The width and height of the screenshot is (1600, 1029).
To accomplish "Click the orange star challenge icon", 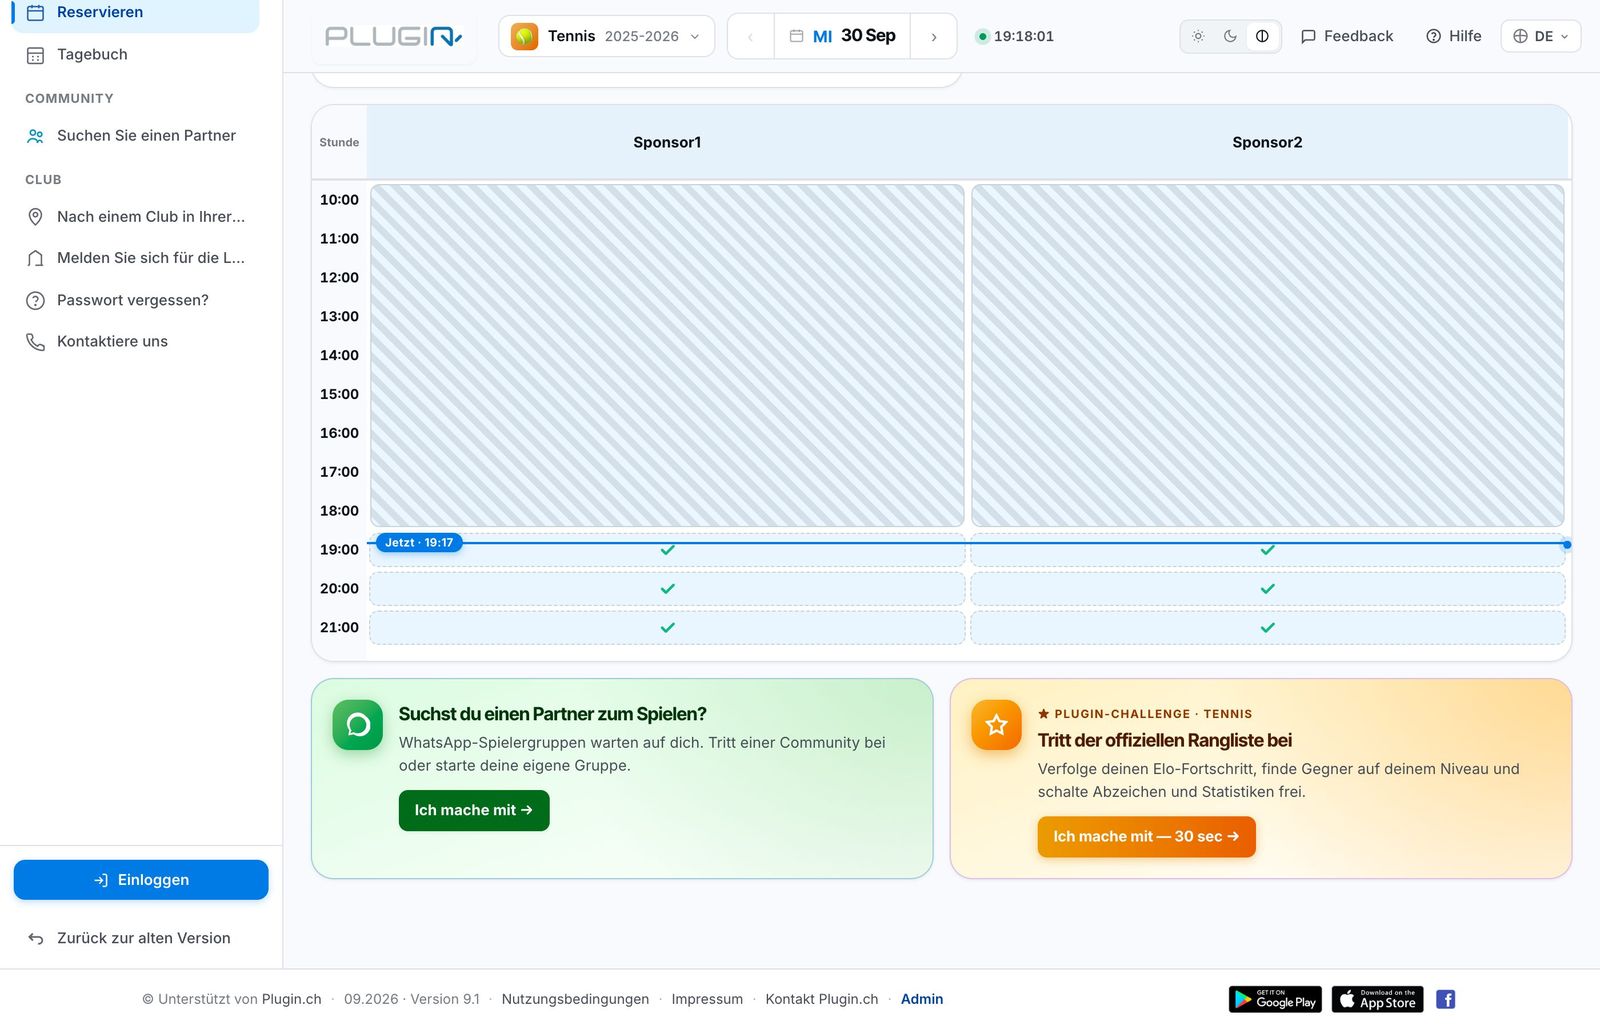I will (996, 725).
